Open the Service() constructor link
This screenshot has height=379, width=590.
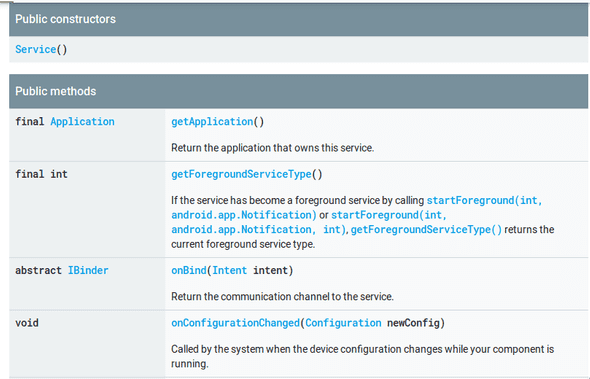[36, 49]
